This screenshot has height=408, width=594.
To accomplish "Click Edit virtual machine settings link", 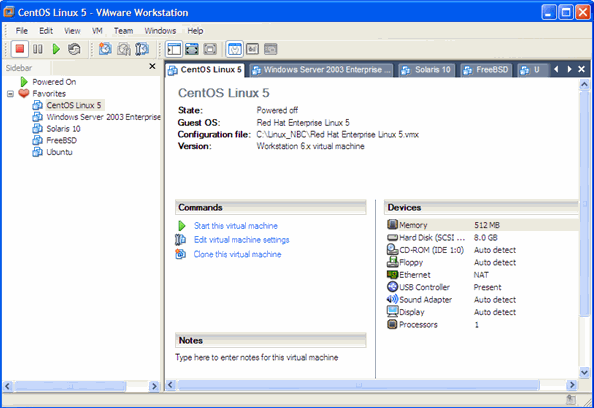I will (242, 240).
